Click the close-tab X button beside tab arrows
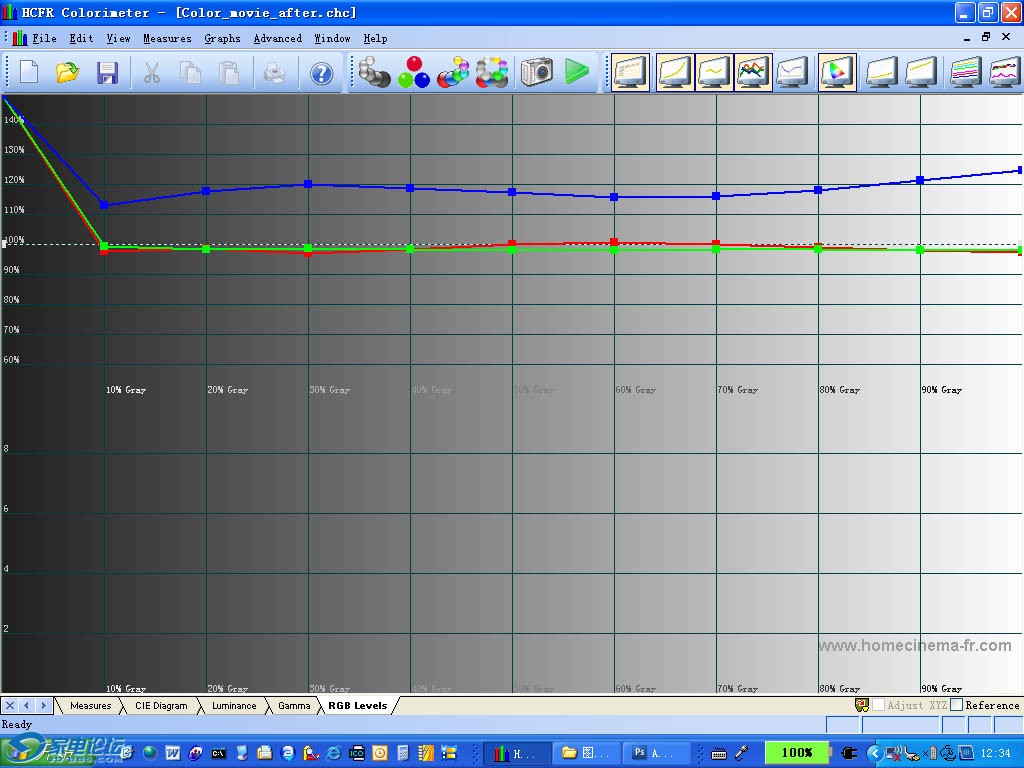1024x768 pixels. click(10, 706)
